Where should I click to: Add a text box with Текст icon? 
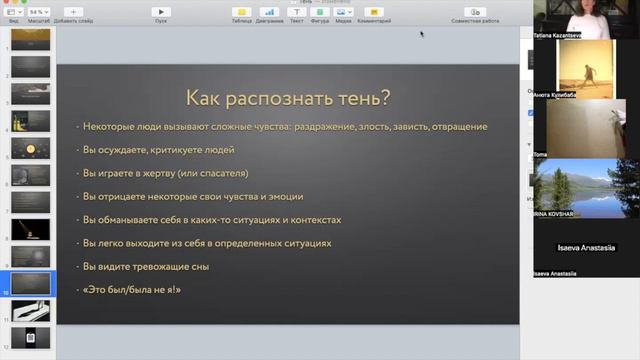click(297, 12)
